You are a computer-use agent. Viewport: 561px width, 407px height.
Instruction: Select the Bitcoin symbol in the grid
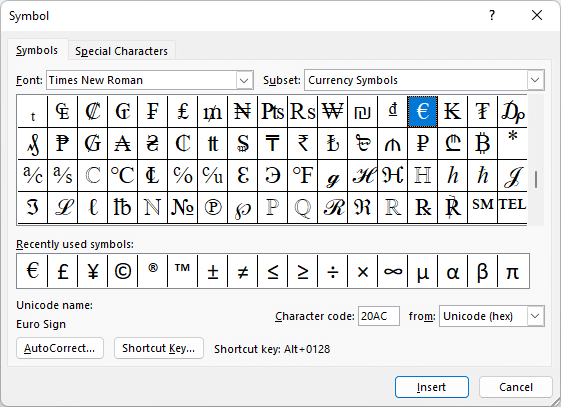[x=482, y=143]
